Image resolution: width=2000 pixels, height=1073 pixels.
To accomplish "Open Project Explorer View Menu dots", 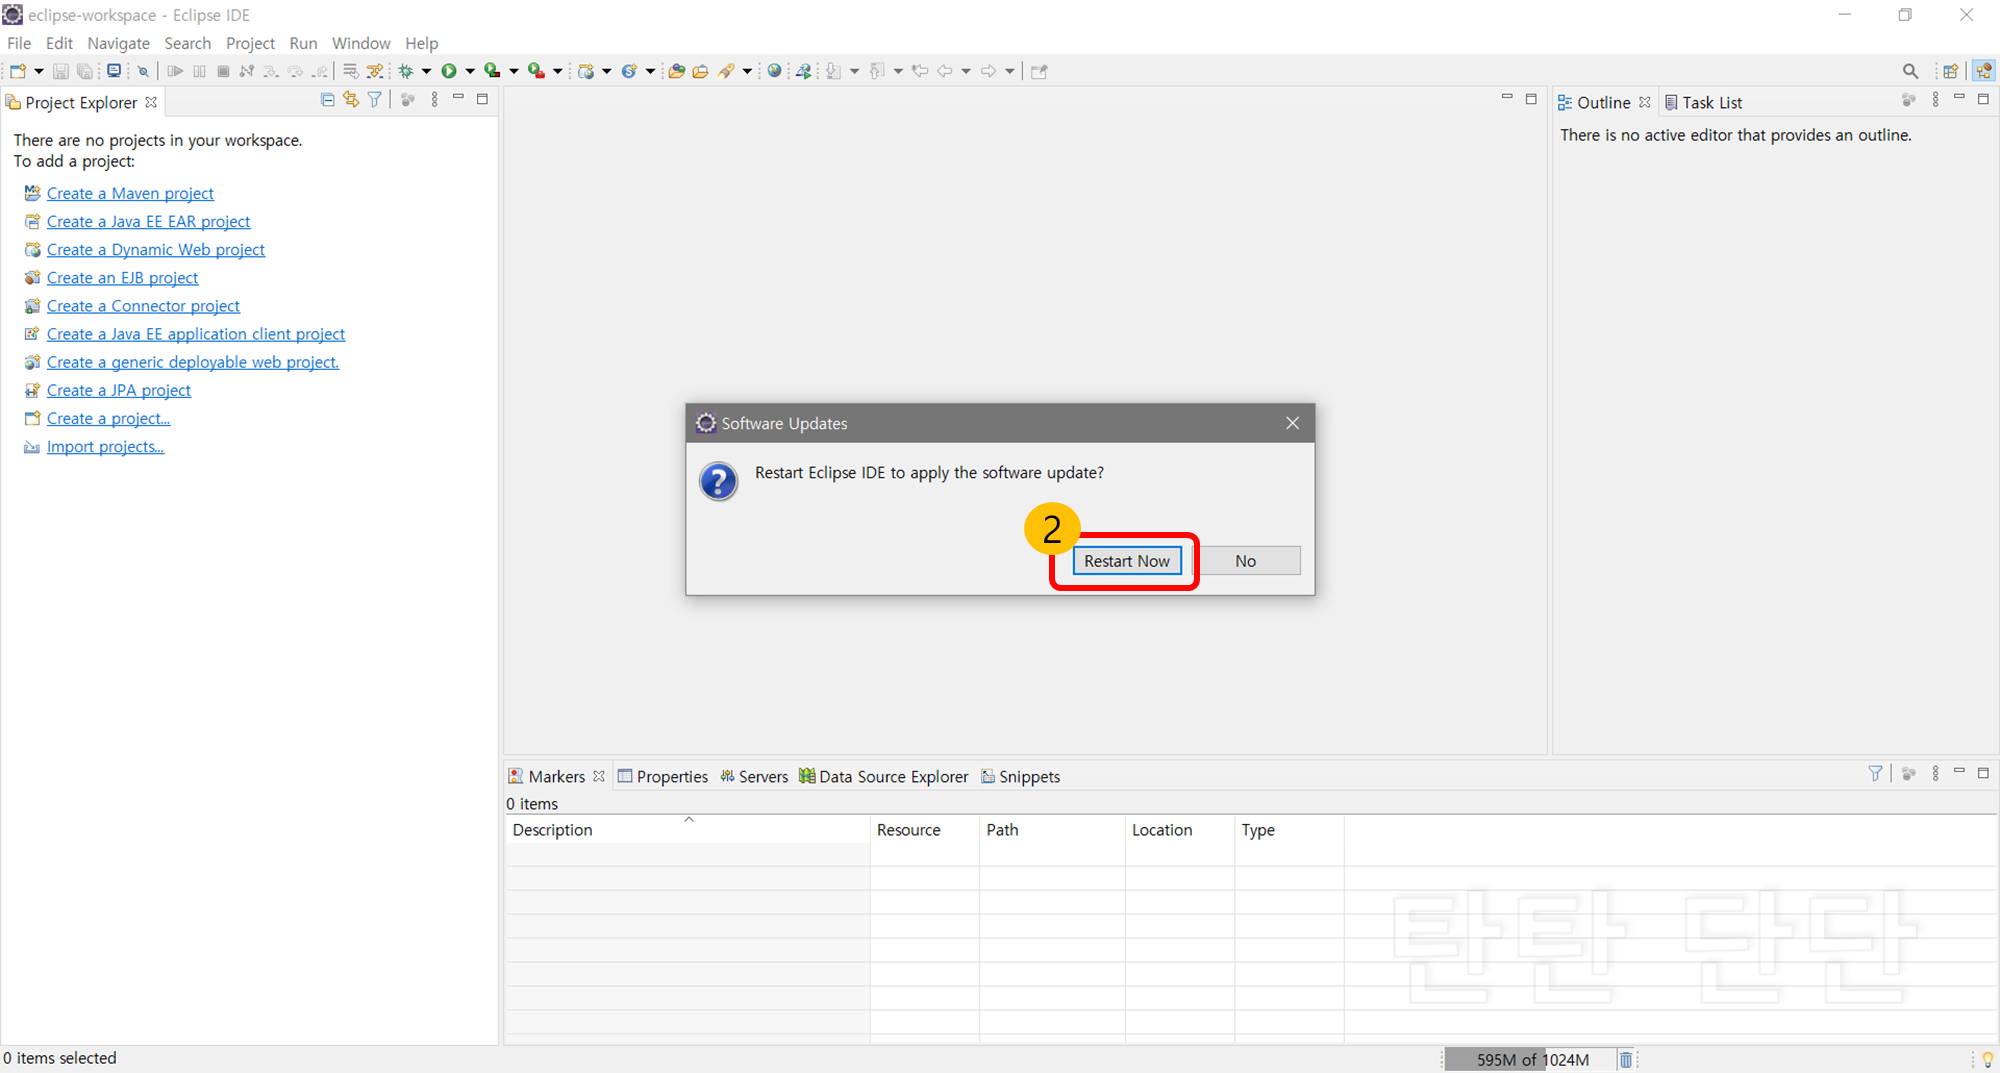I will coord(434,100).
